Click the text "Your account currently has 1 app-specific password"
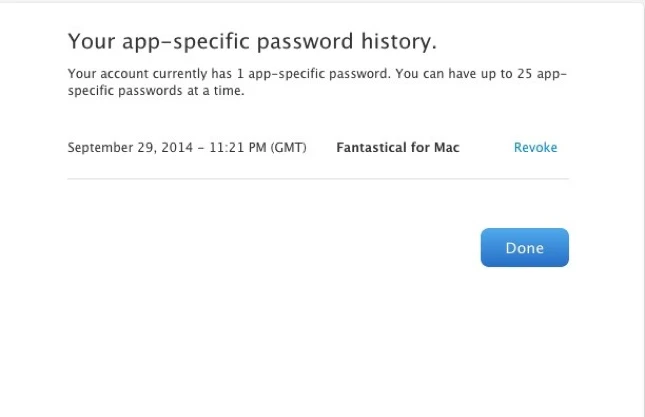Viewport: 645px width, 417px height. pyautogui.click(x=228, y=74)
